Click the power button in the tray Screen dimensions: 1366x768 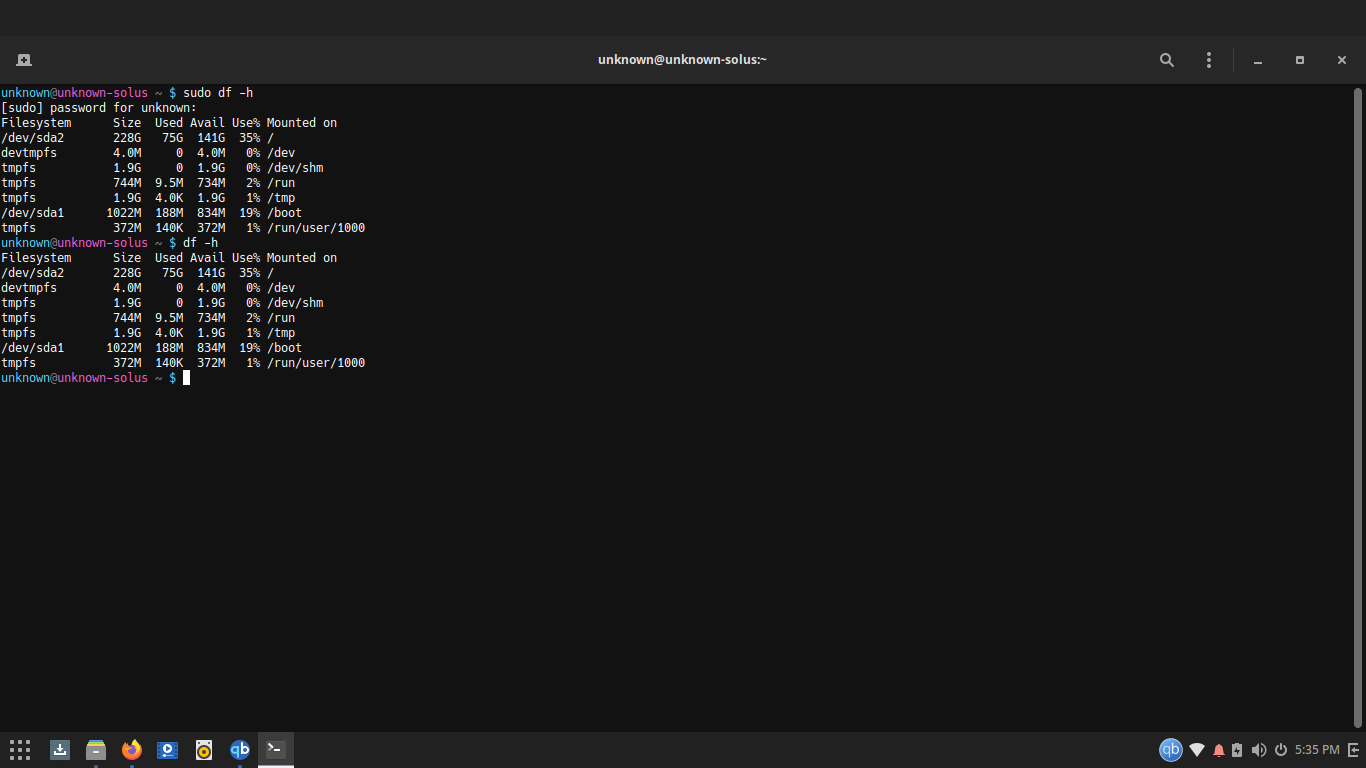[x=1280, y=750]
